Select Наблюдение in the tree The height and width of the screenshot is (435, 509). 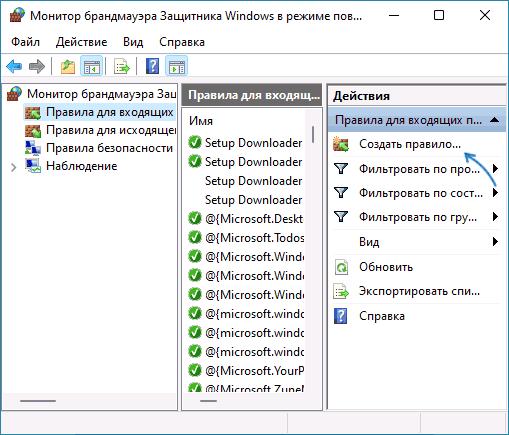click(x=82, y=166)
